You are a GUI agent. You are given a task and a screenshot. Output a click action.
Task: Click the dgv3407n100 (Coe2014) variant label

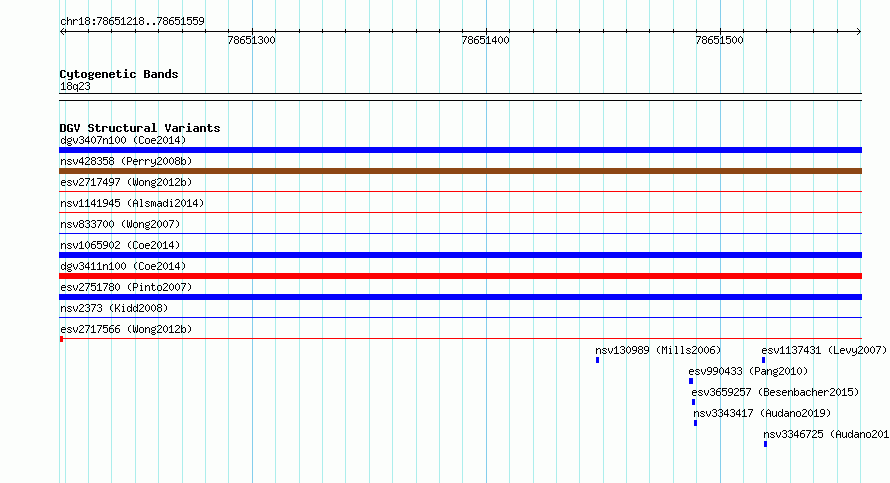tap(123, 140)
